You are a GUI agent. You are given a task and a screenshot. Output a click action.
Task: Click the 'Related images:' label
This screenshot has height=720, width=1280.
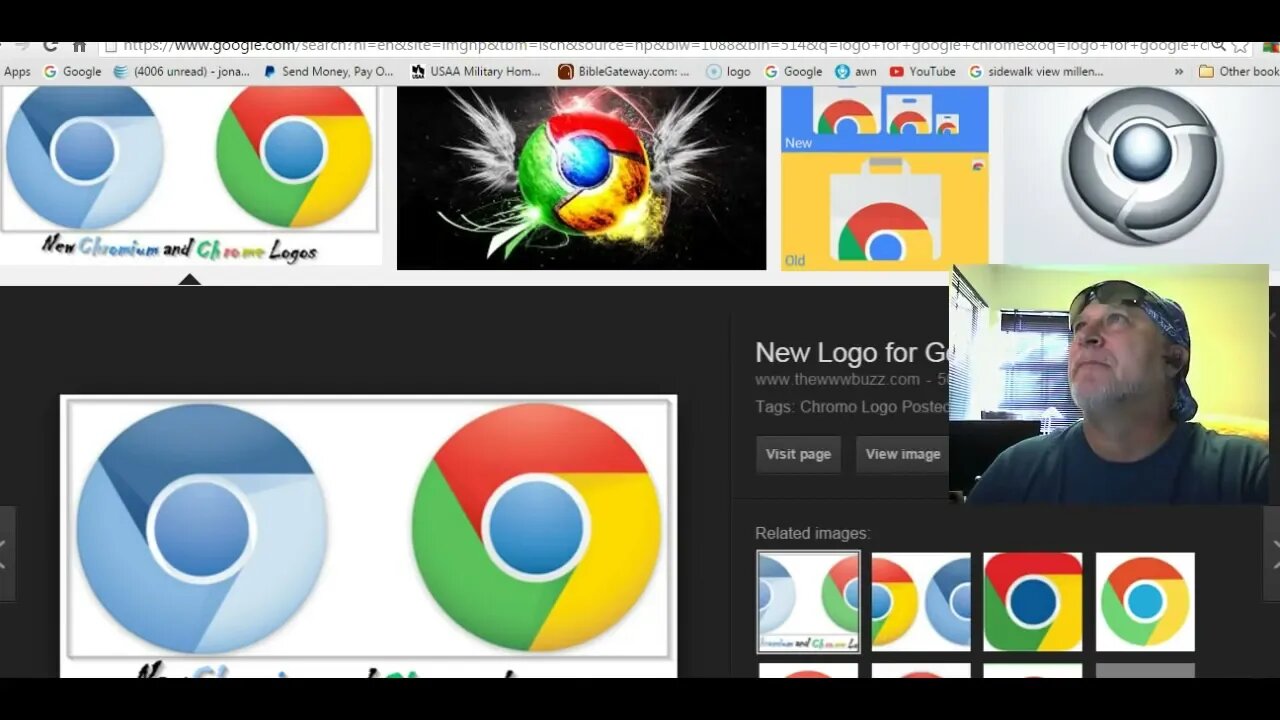[812, 534]
